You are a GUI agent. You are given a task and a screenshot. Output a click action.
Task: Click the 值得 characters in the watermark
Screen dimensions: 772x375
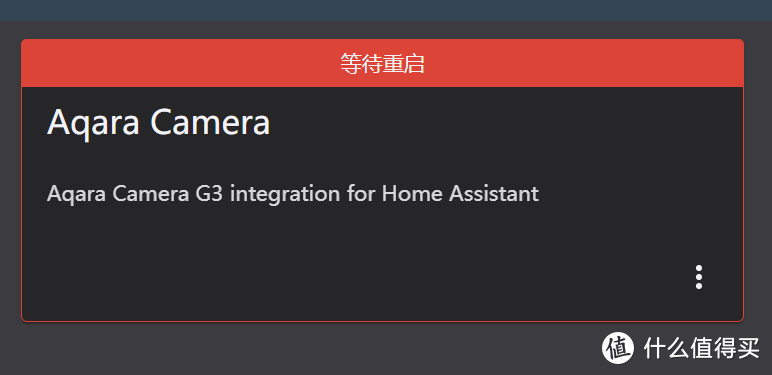714,348
